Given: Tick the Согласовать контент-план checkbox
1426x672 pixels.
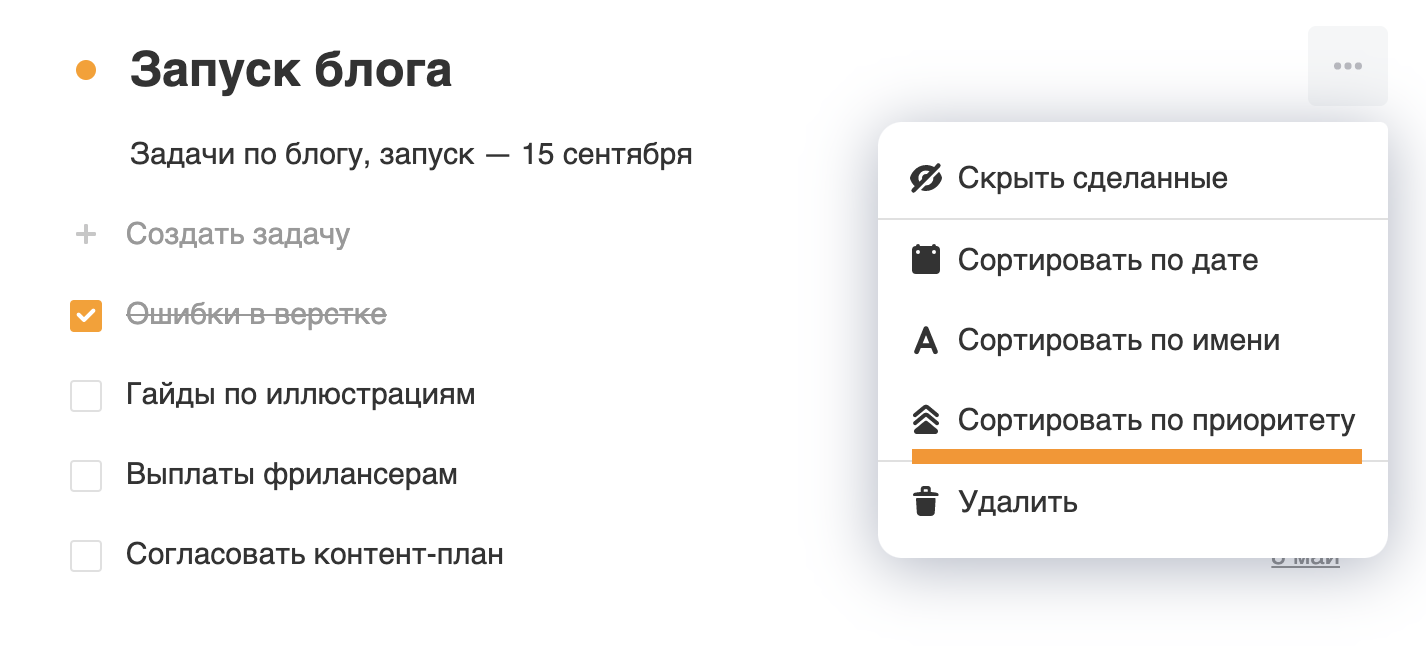Looking at the screenshot, I should click(86, 555).
